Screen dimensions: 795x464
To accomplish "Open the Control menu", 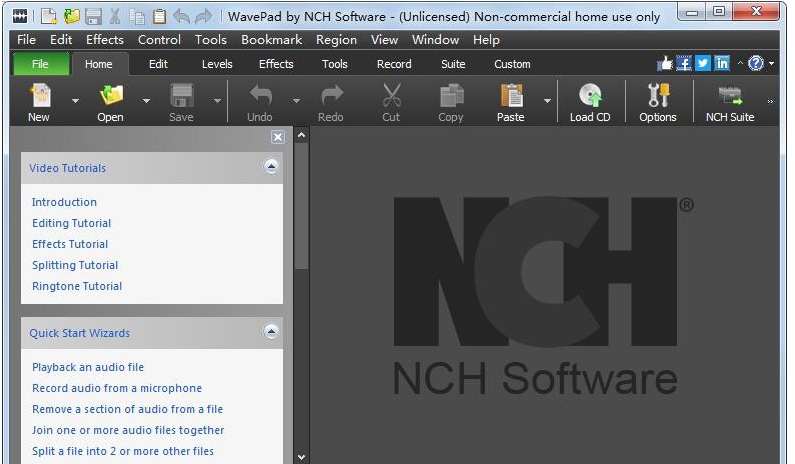I will pos(159,40).
